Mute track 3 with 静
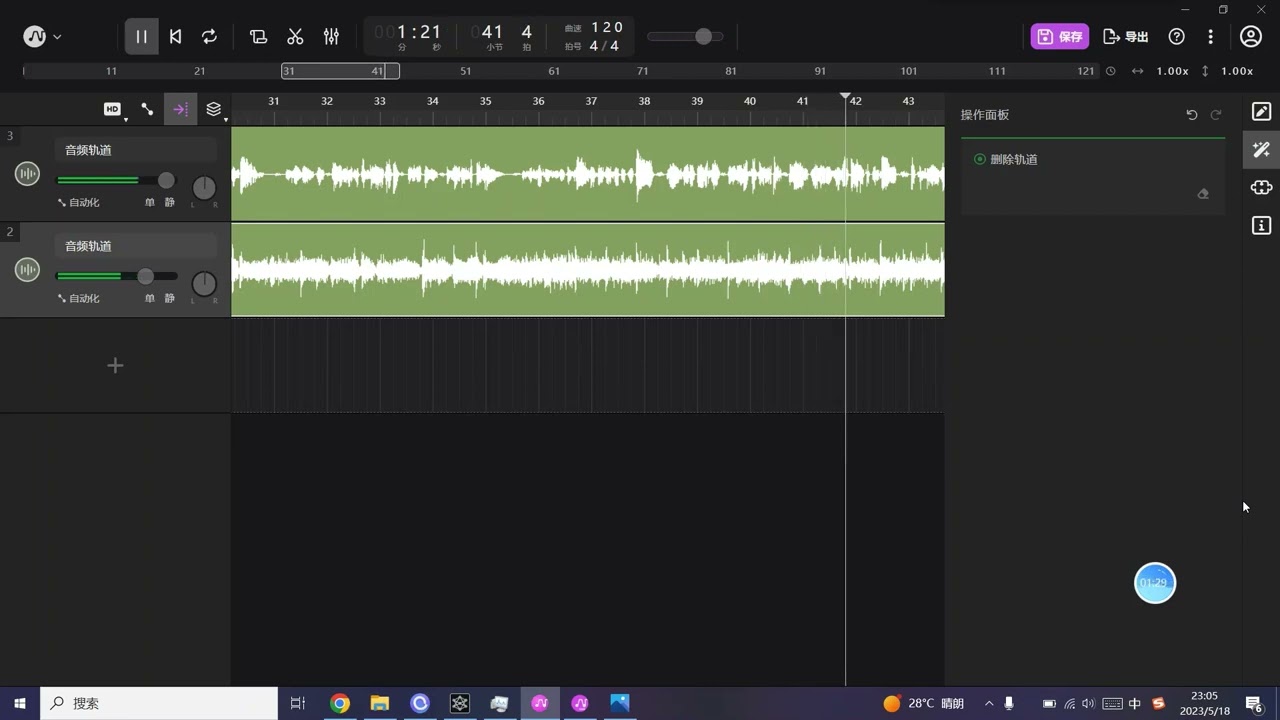1280x720 pixels. 170,203
